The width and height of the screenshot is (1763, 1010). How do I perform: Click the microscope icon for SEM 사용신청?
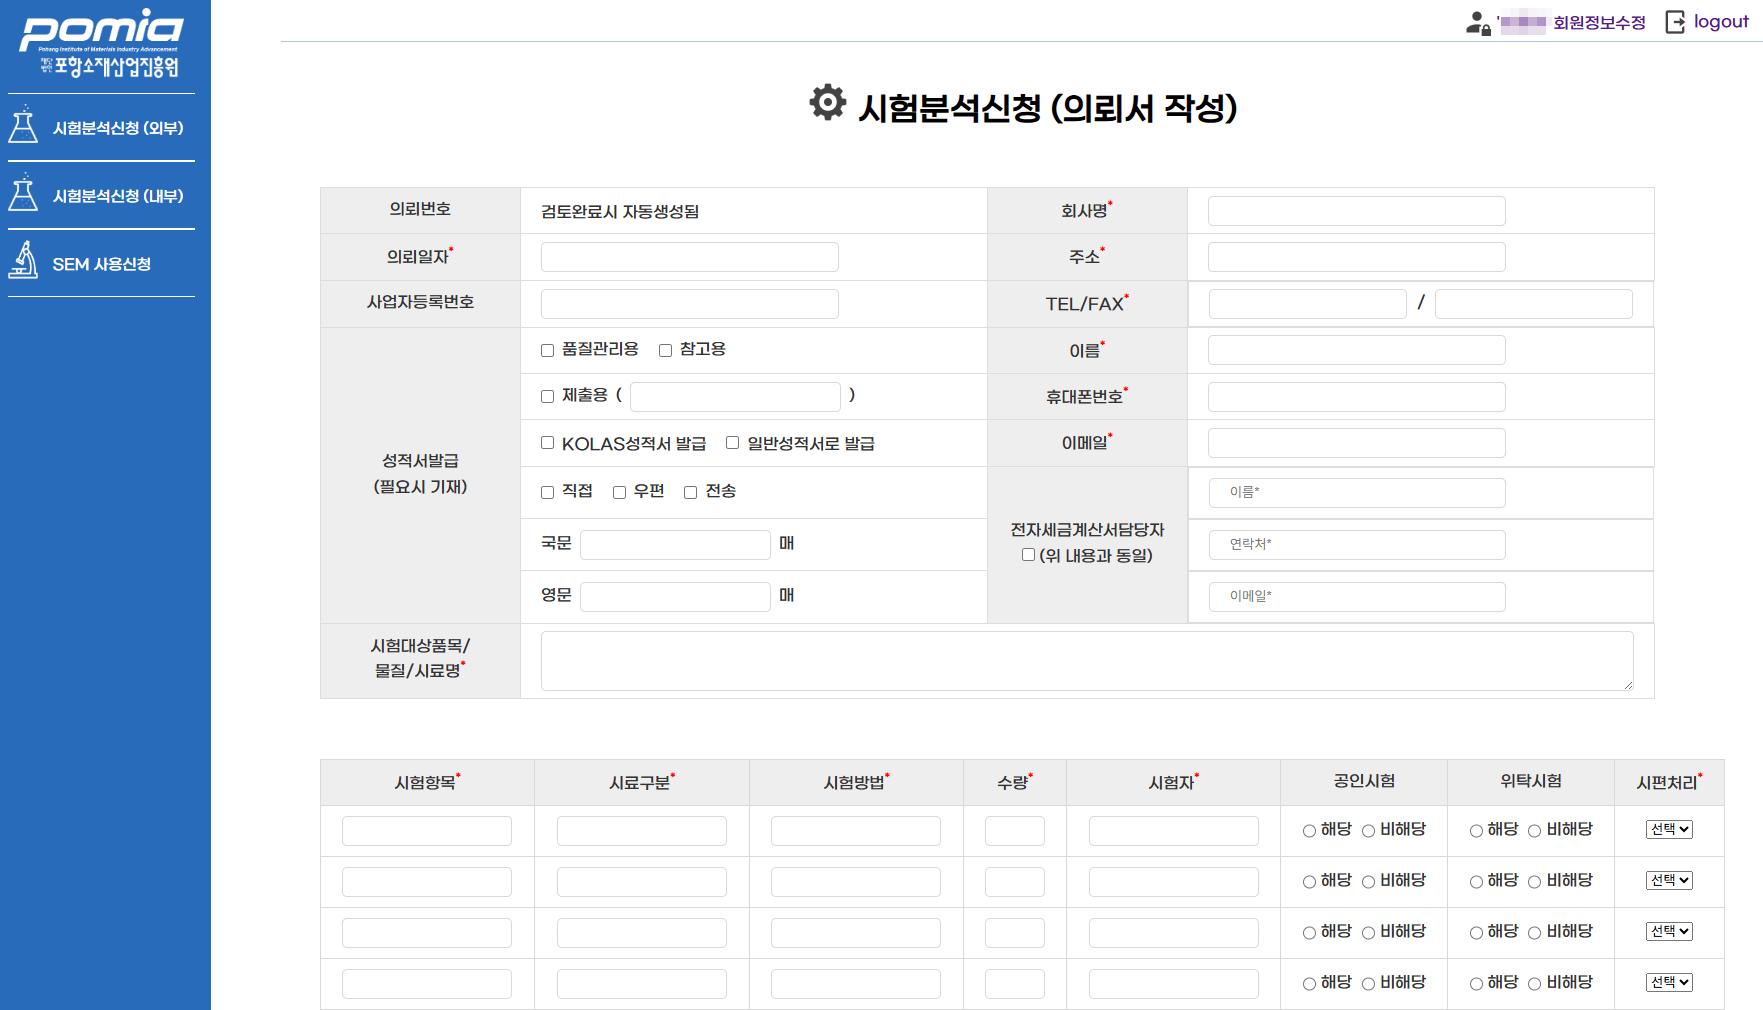tap(23, 261)
